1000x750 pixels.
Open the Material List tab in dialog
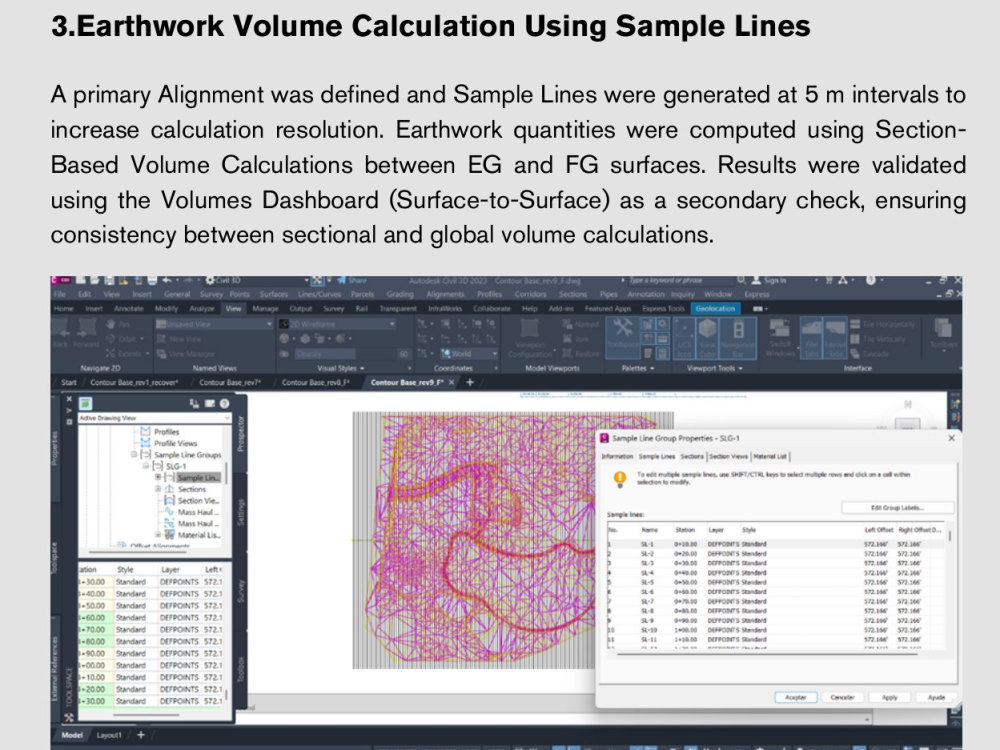point(770,457)
